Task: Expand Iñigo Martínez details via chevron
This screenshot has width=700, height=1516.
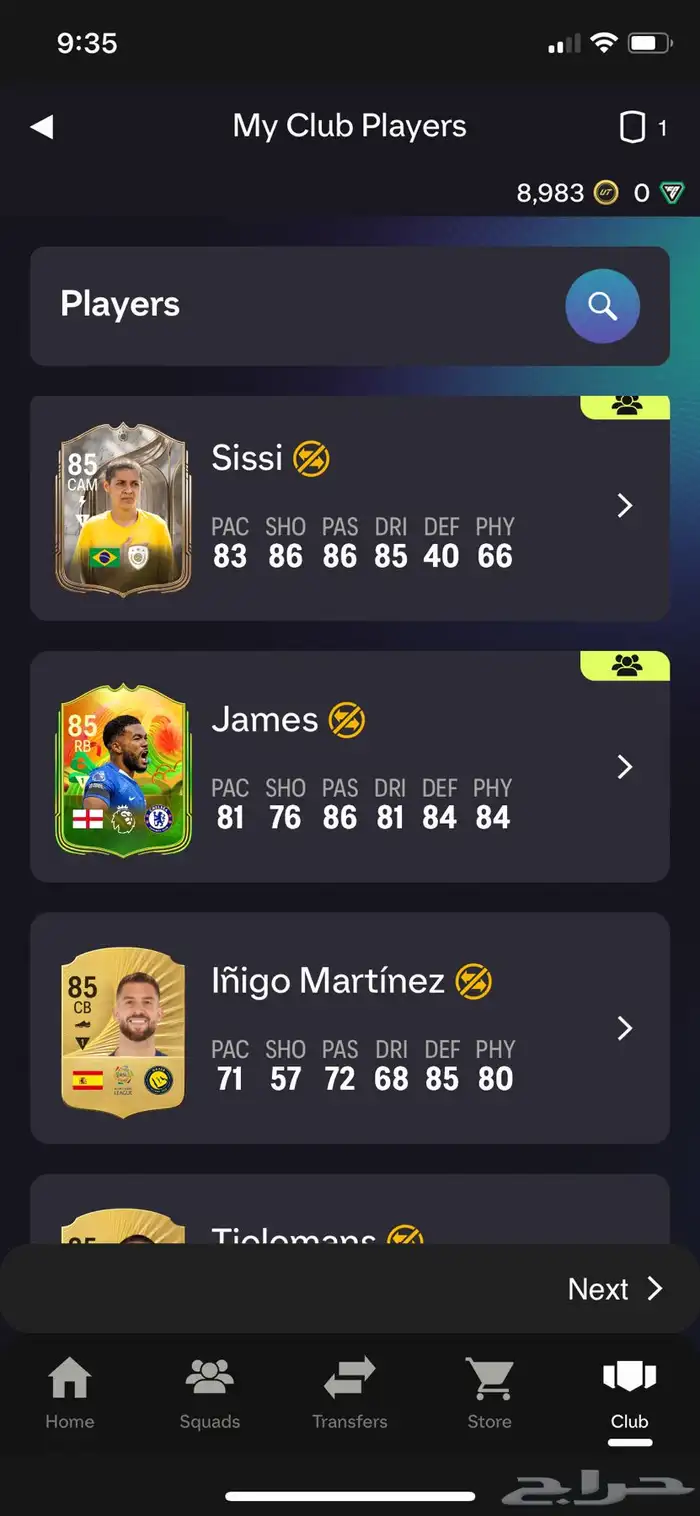Action: pos(625,1028)
